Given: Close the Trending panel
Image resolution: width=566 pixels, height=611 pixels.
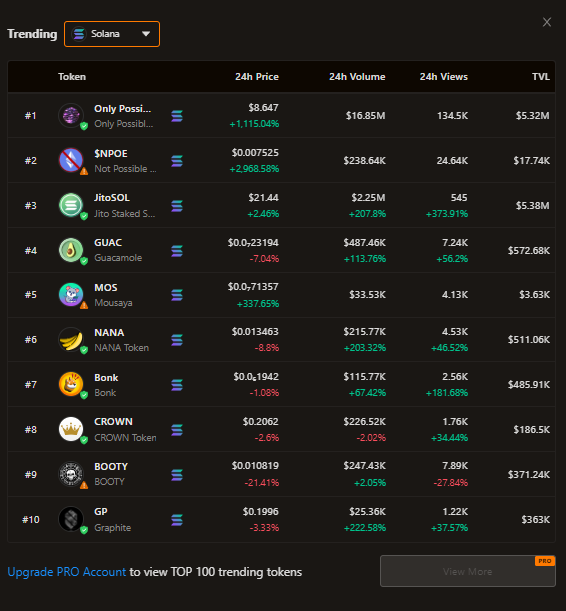Looking at the screenshot, I should click(x=547, y=22).
